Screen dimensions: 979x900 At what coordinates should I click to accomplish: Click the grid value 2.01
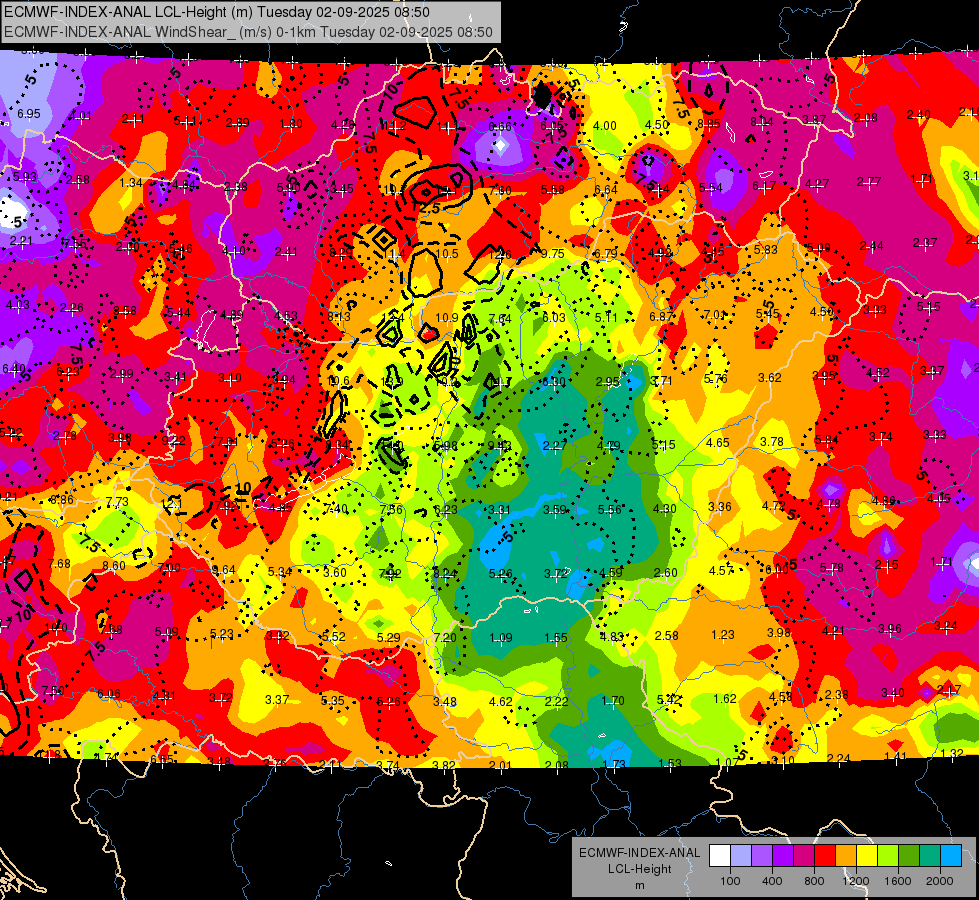tap(500, 765)
